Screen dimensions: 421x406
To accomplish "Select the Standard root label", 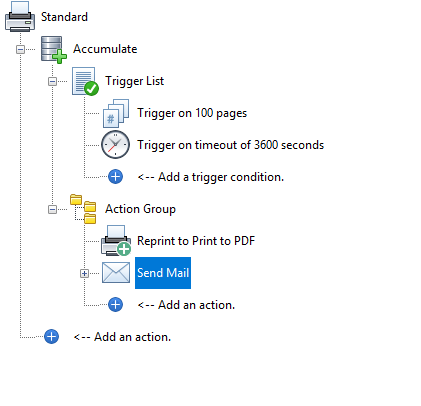I will pyautogui.click(x=64, y=17).
